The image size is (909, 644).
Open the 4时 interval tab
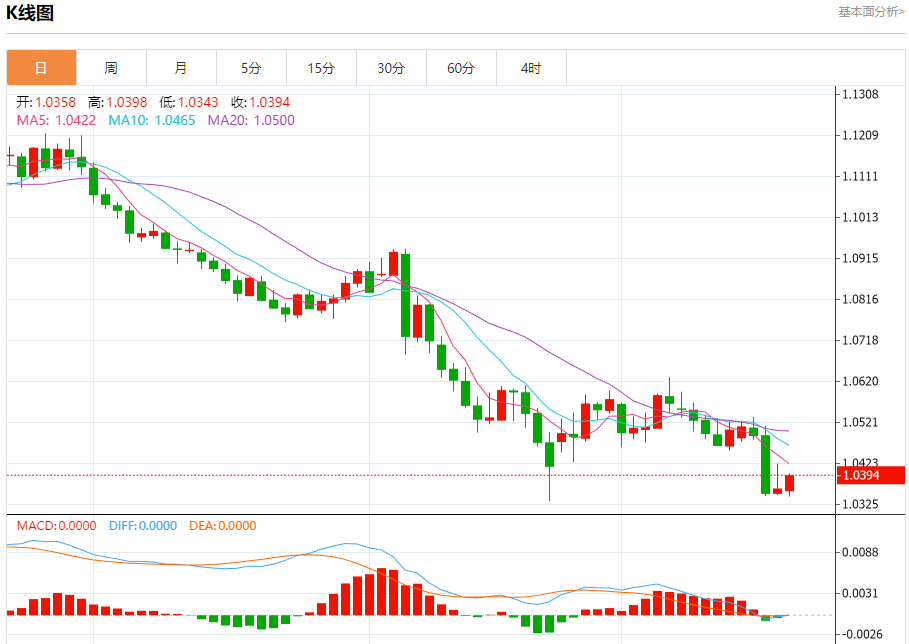coord(531,68)
